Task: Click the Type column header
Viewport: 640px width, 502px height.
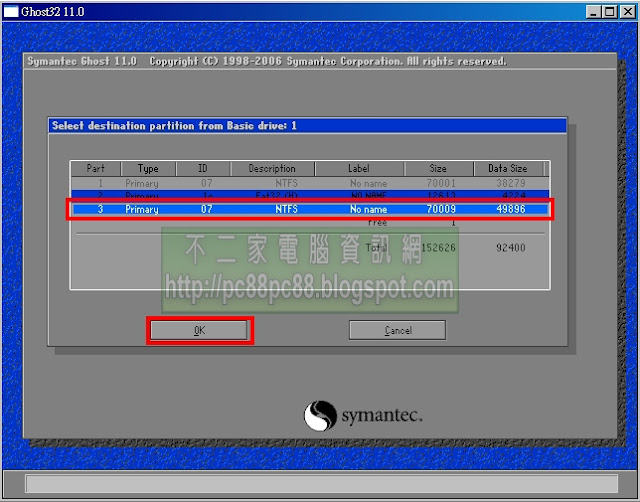Action: coord(148,169)
